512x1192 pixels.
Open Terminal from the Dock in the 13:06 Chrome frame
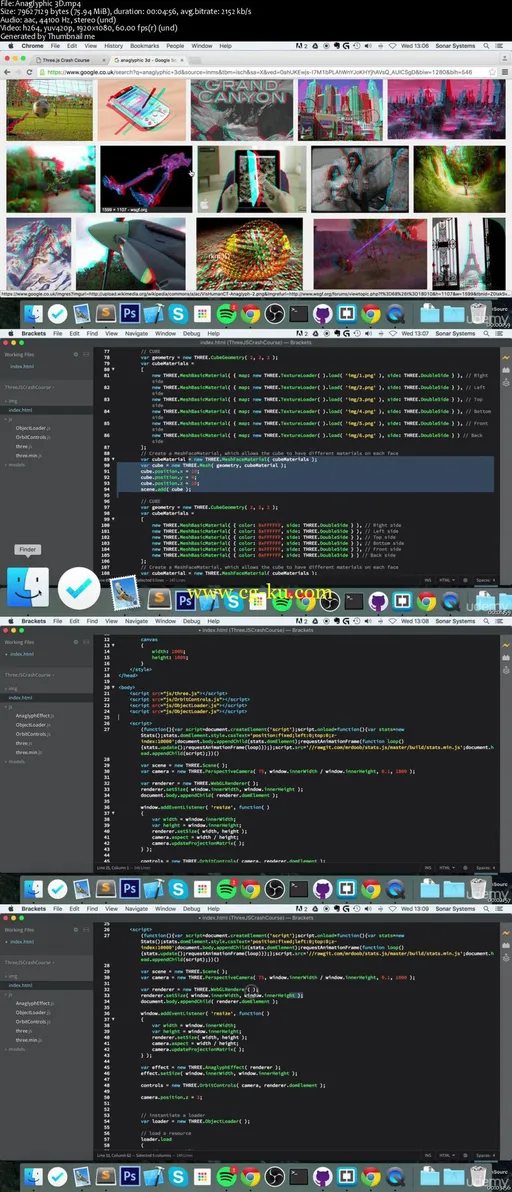[299, 313]
